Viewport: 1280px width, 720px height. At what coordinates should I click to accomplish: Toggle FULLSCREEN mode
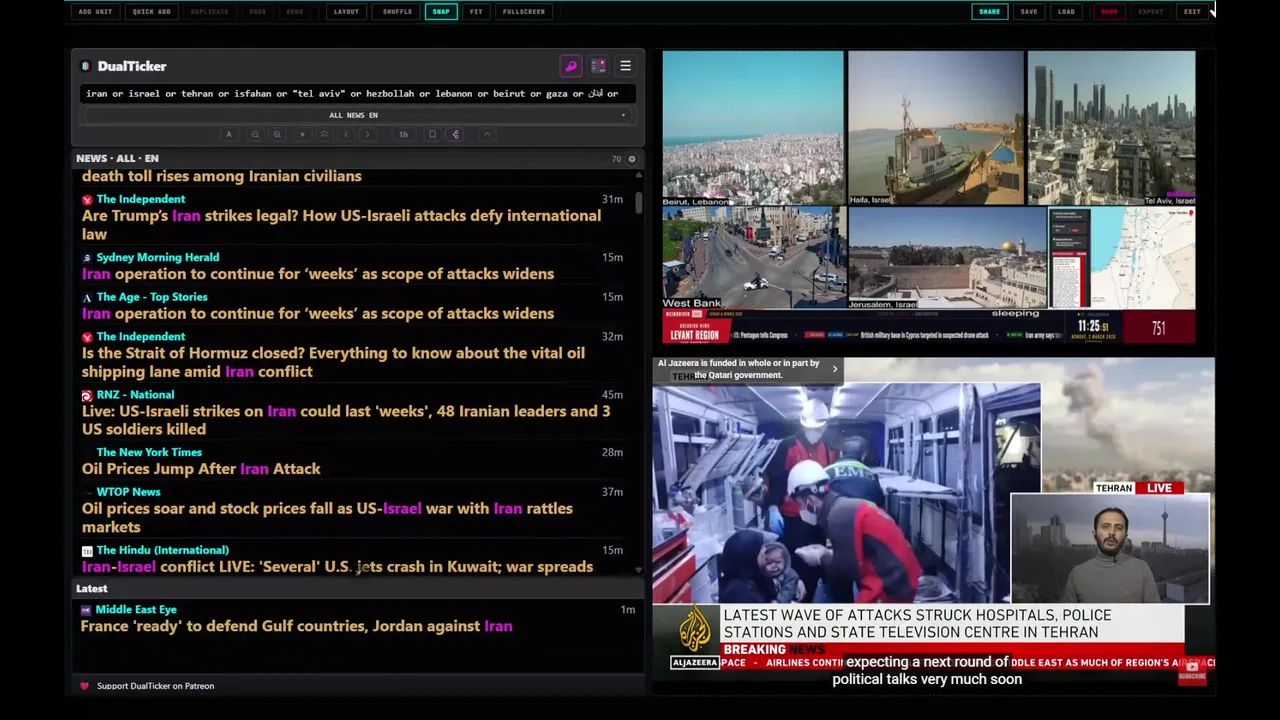524,12
